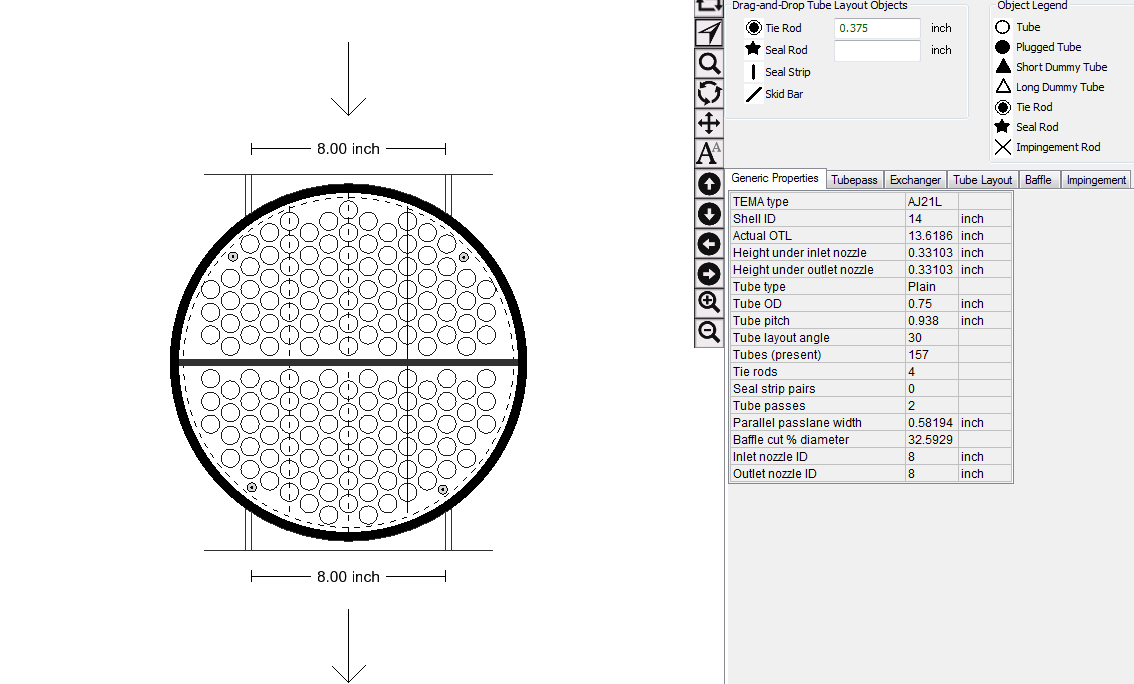Click the empty Seal Rod diameter field

coord(877,50)
